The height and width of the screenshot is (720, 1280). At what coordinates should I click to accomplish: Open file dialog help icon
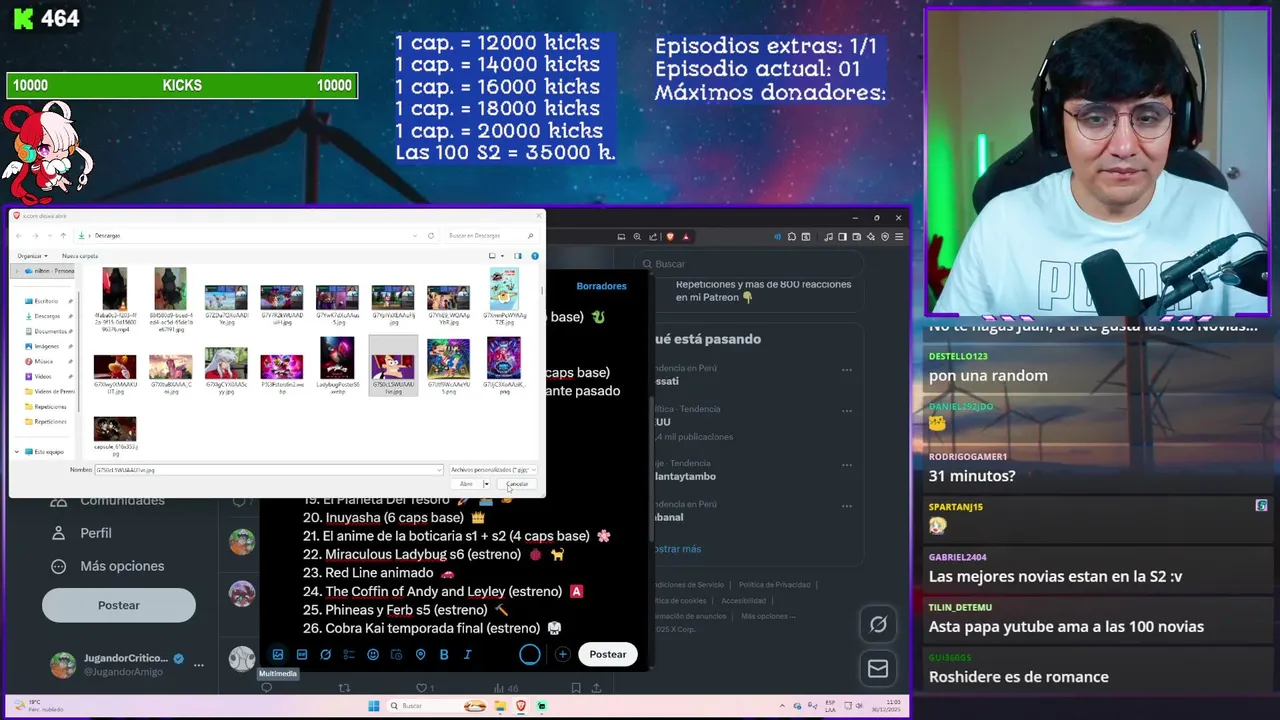click(x=534, y=256)
